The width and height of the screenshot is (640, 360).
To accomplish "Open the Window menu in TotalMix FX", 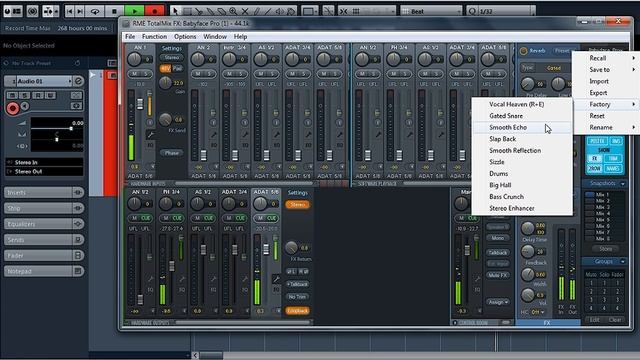I will [x=215, y=36].
